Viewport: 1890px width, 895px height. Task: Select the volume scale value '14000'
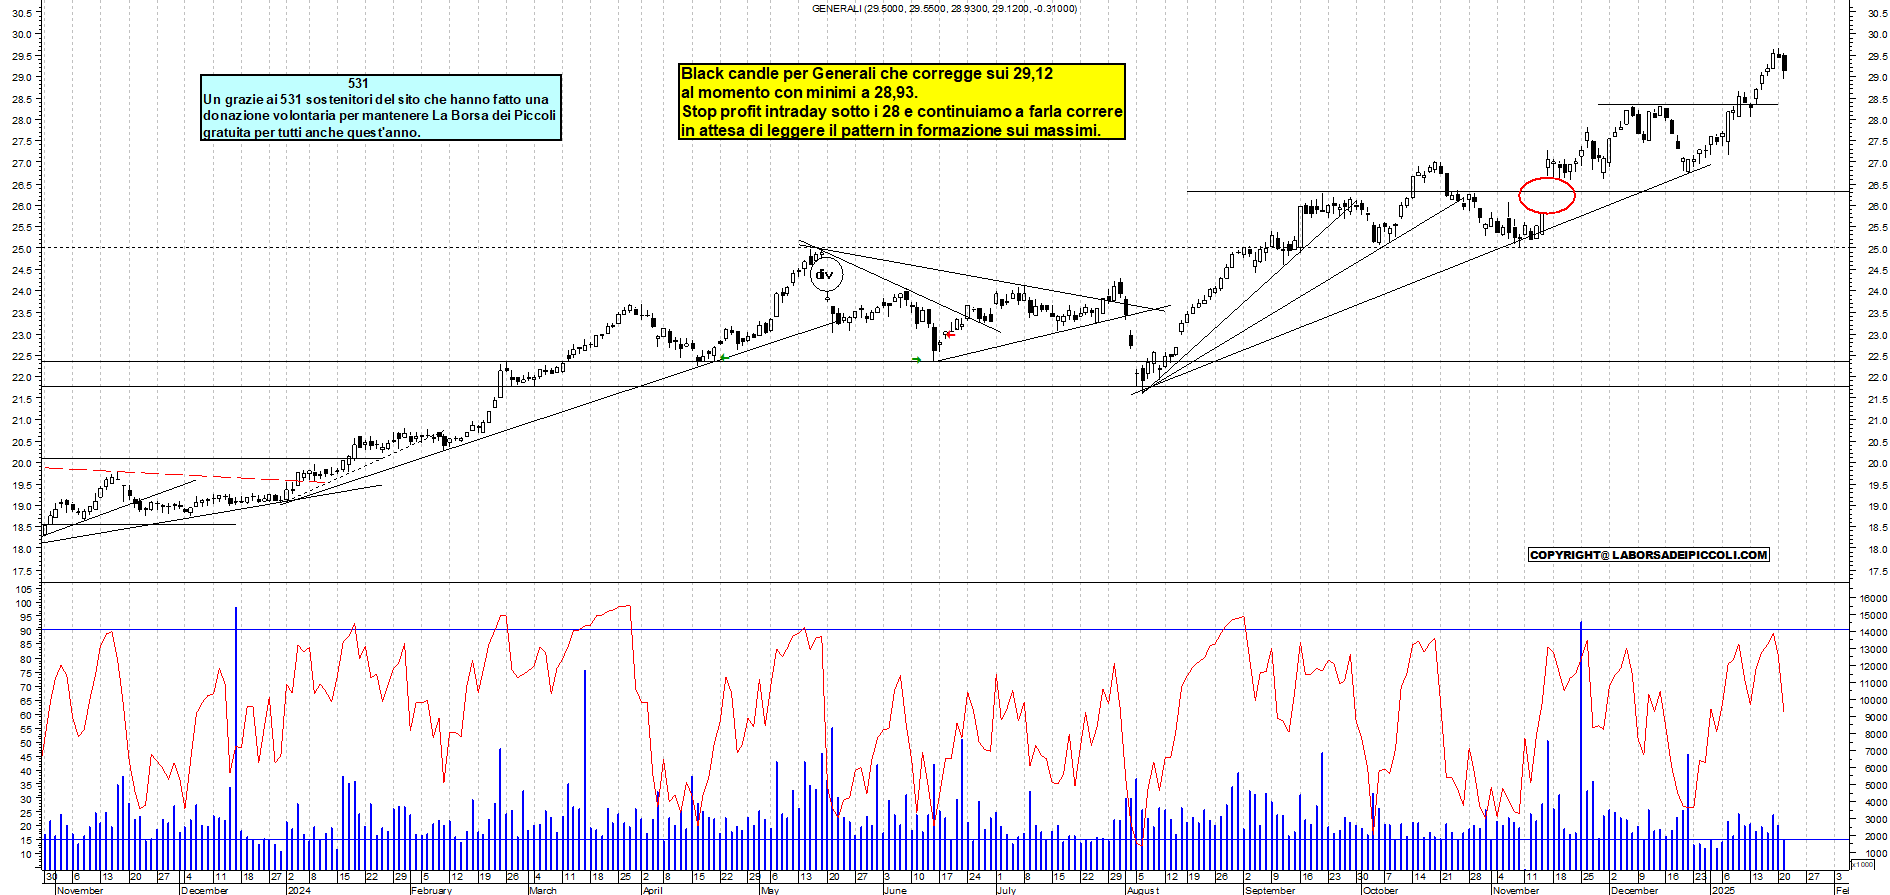(x=1872, y=633)
